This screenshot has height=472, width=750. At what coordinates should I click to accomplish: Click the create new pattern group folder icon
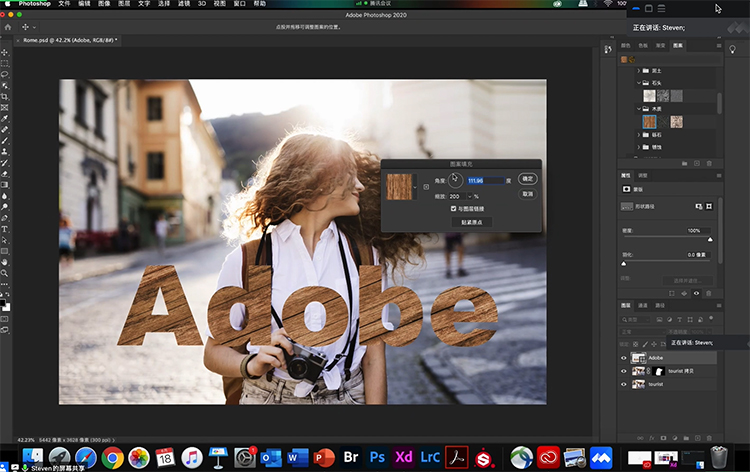coord(685,162)
